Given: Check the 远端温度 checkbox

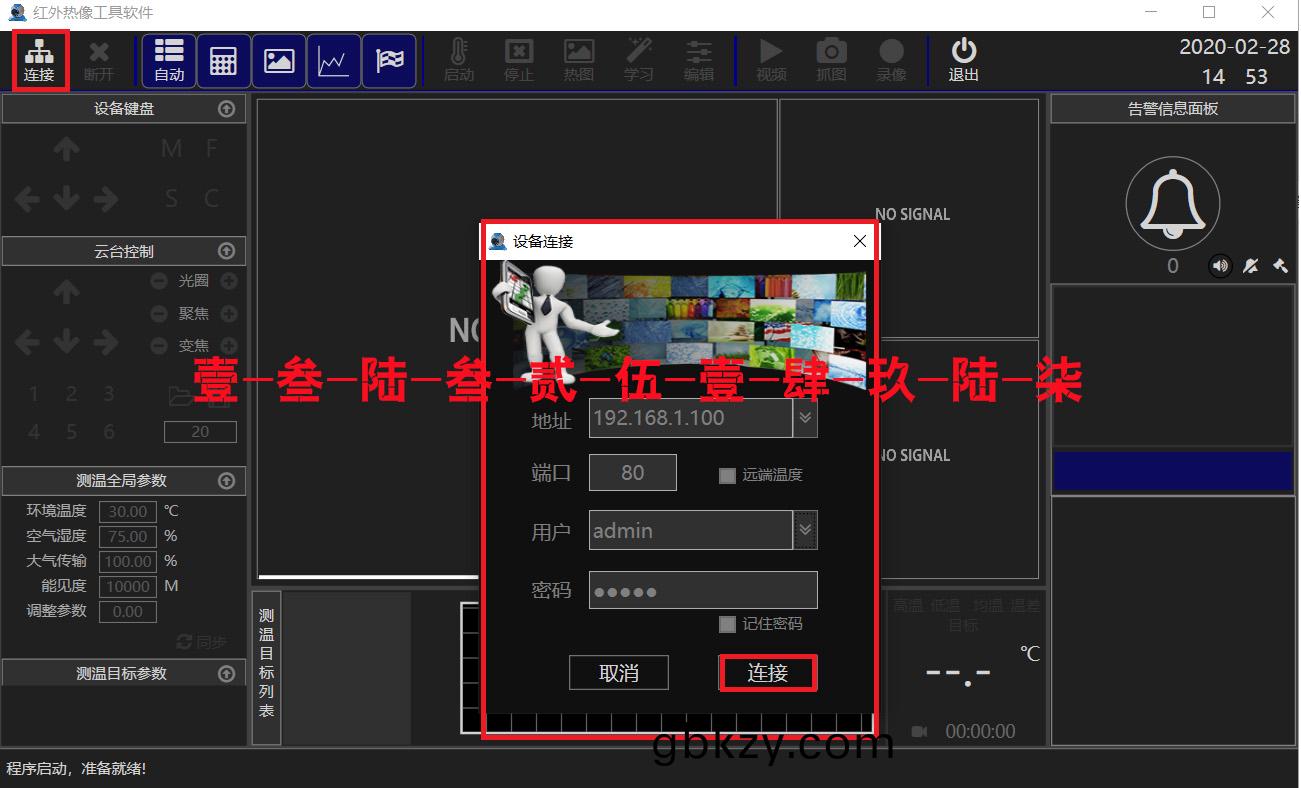Looking at the screenshot, I should point(727,476).
